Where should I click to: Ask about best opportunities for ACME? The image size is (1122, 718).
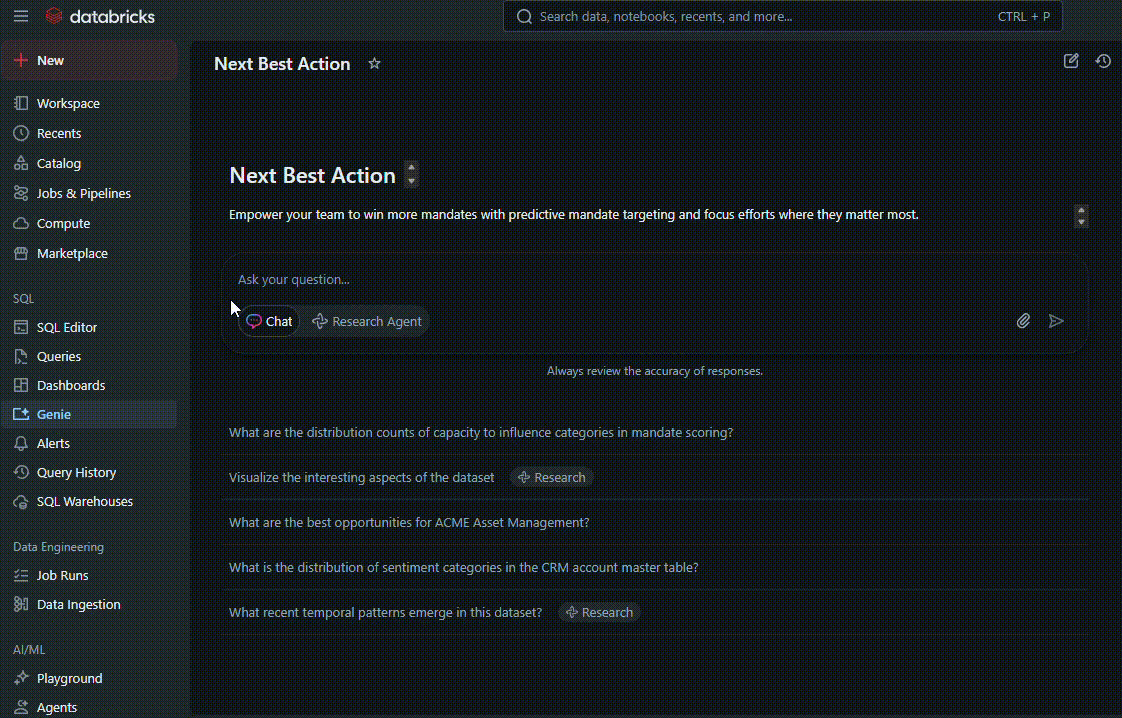point(409,522)
